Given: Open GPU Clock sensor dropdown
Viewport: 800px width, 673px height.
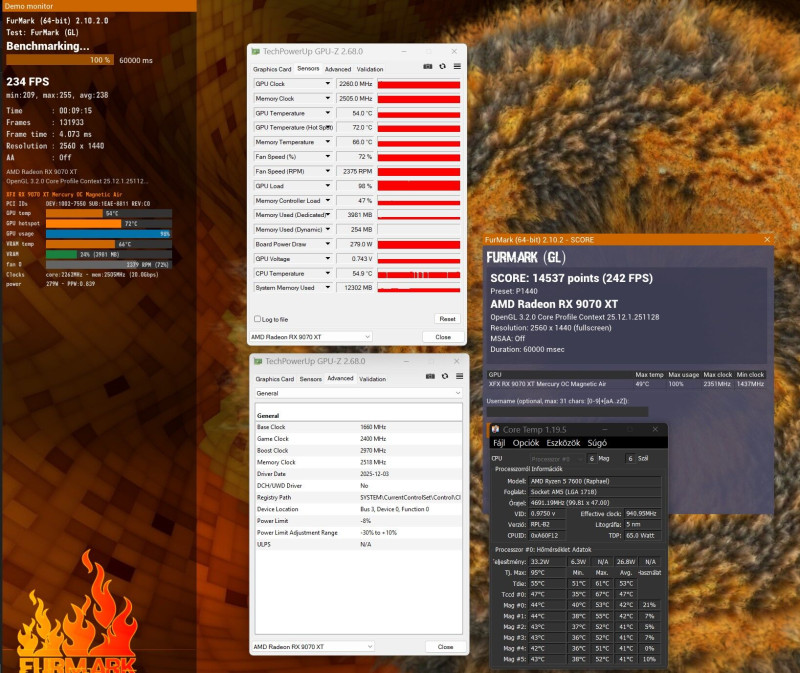Looking at the screenshot, I should (328, 84).
